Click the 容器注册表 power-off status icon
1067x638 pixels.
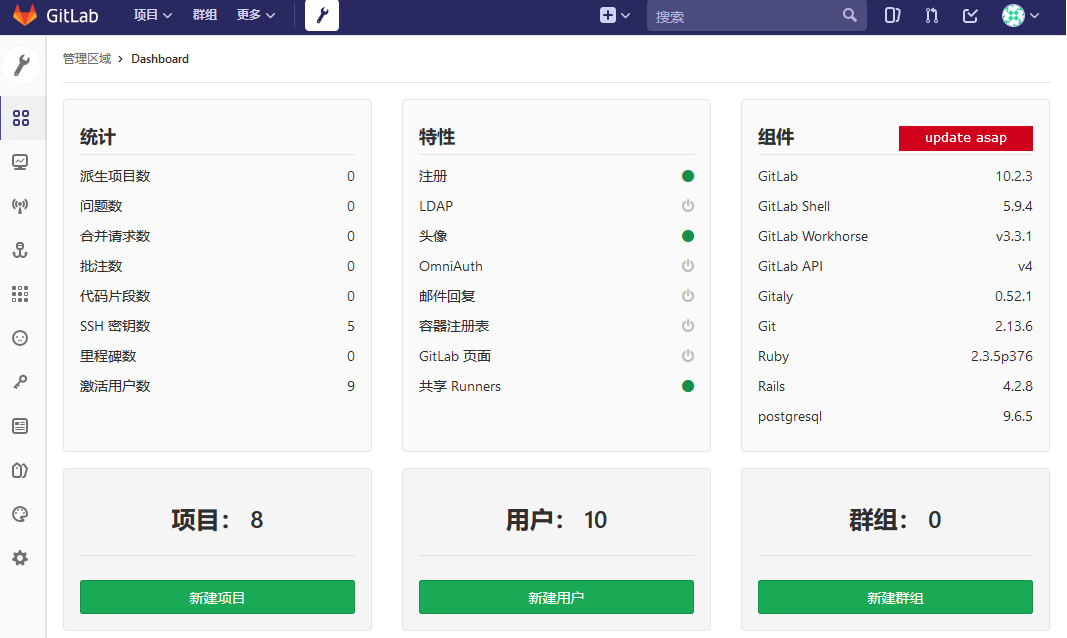688,326
